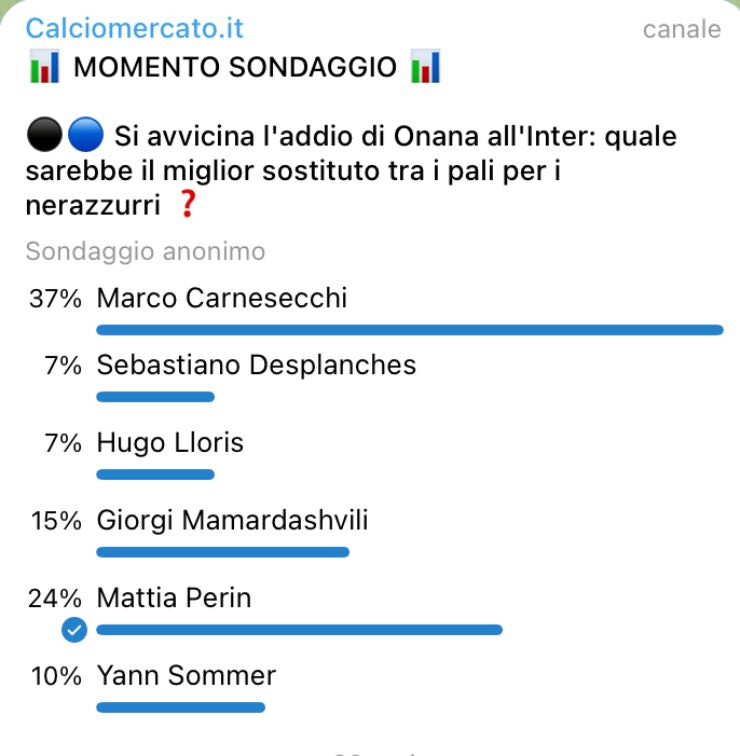740x756 pixels.
Task: Click the Mattia Perin option text
Action: [174, 598]
